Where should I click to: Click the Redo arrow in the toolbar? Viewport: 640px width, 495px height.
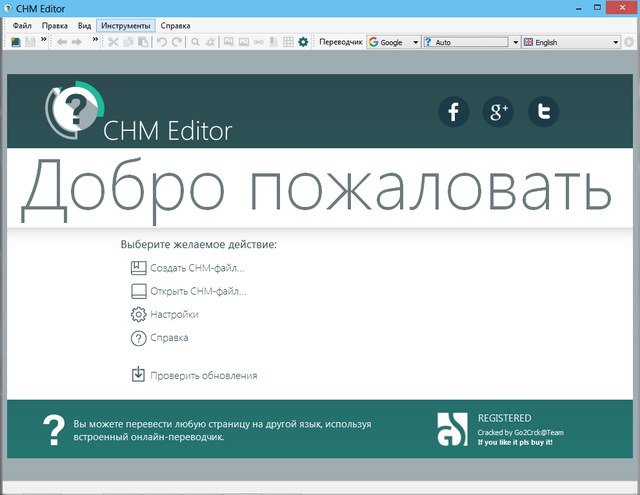point(177,42)
